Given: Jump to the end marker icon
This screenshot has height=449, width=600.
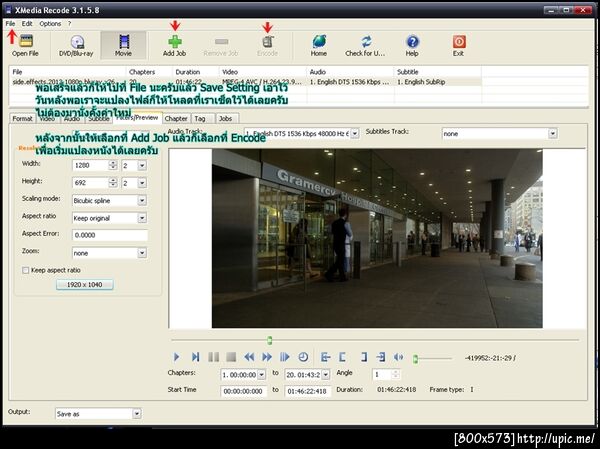Looking at the screenshot, I should 381,357.
